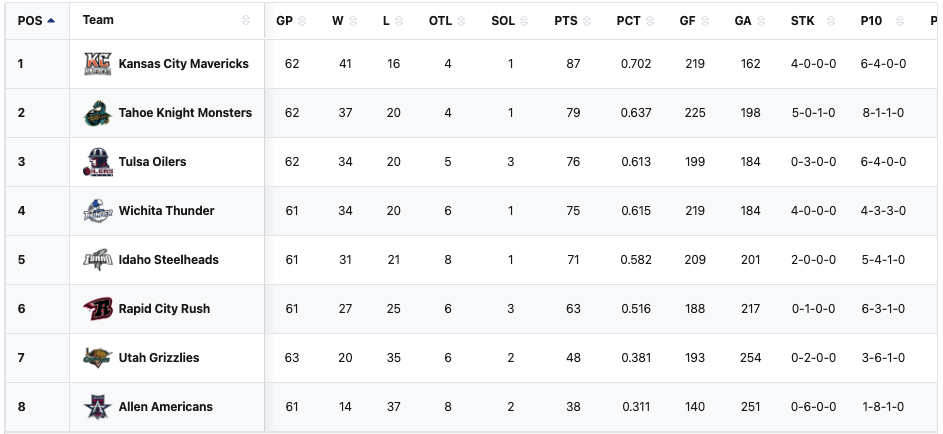
Task: Click the Rapid City Rush logo
Action: point(98,309)
